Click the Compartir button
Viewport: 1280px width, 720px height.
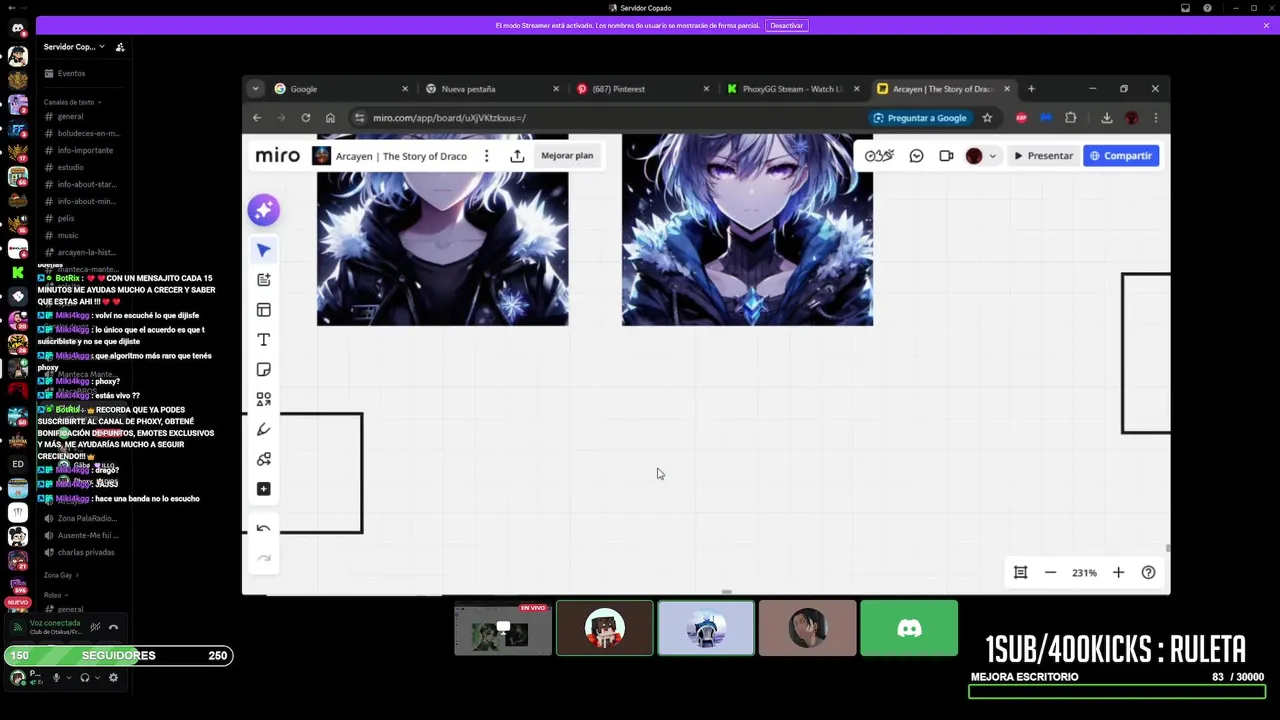pyautogui.click(x=1121, y=156)
